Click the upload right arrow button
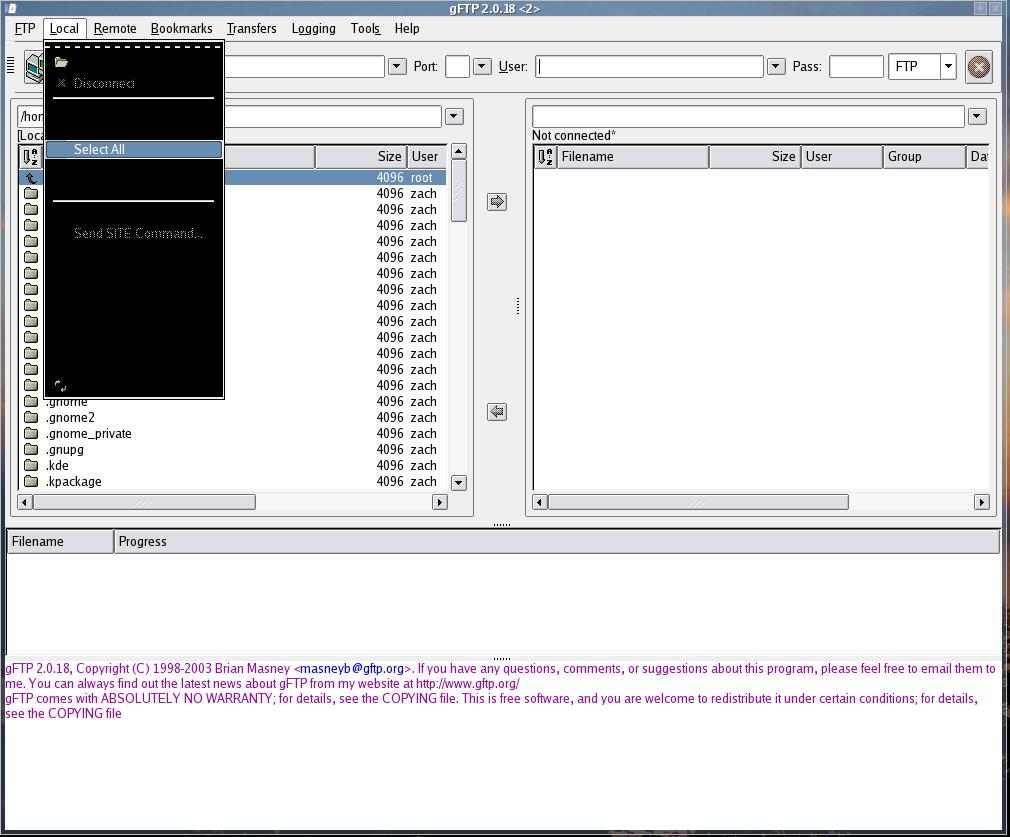 [x=497, y=202]
